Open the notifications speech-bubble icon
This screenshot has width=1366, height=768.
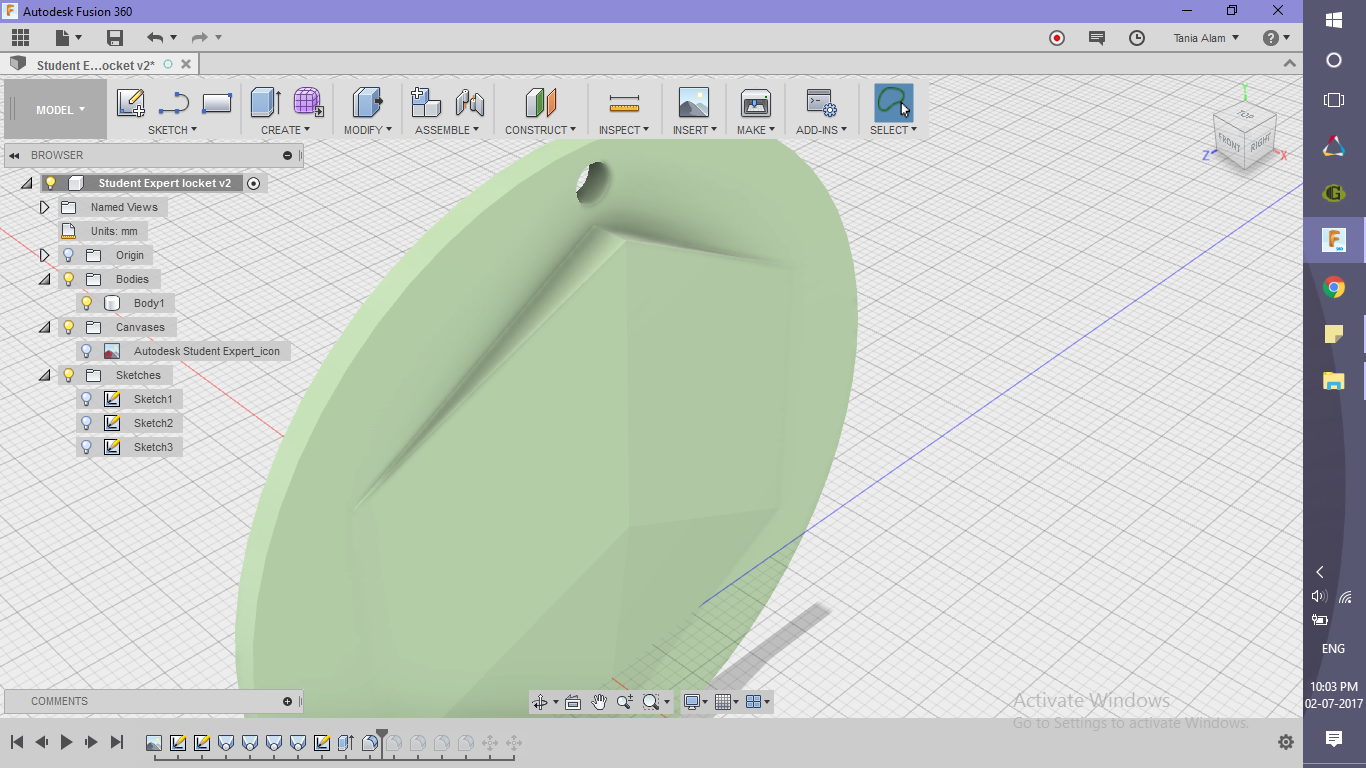click(x=1097, y=38)
